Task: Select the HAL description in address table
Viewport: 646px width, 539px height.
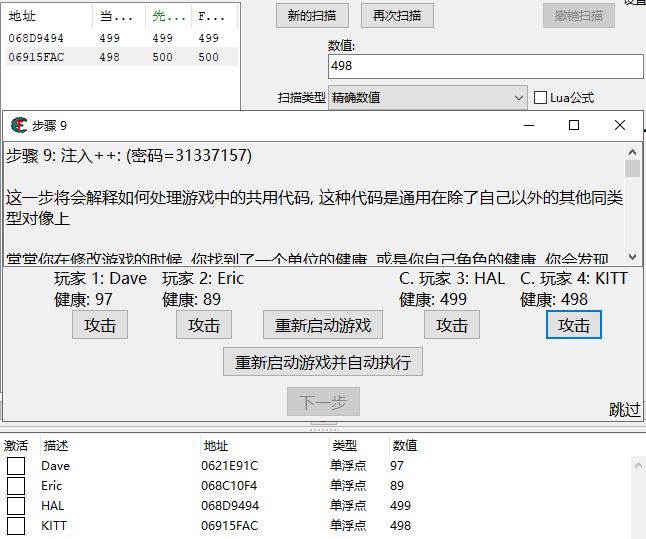Action: [x=53, y=506]
